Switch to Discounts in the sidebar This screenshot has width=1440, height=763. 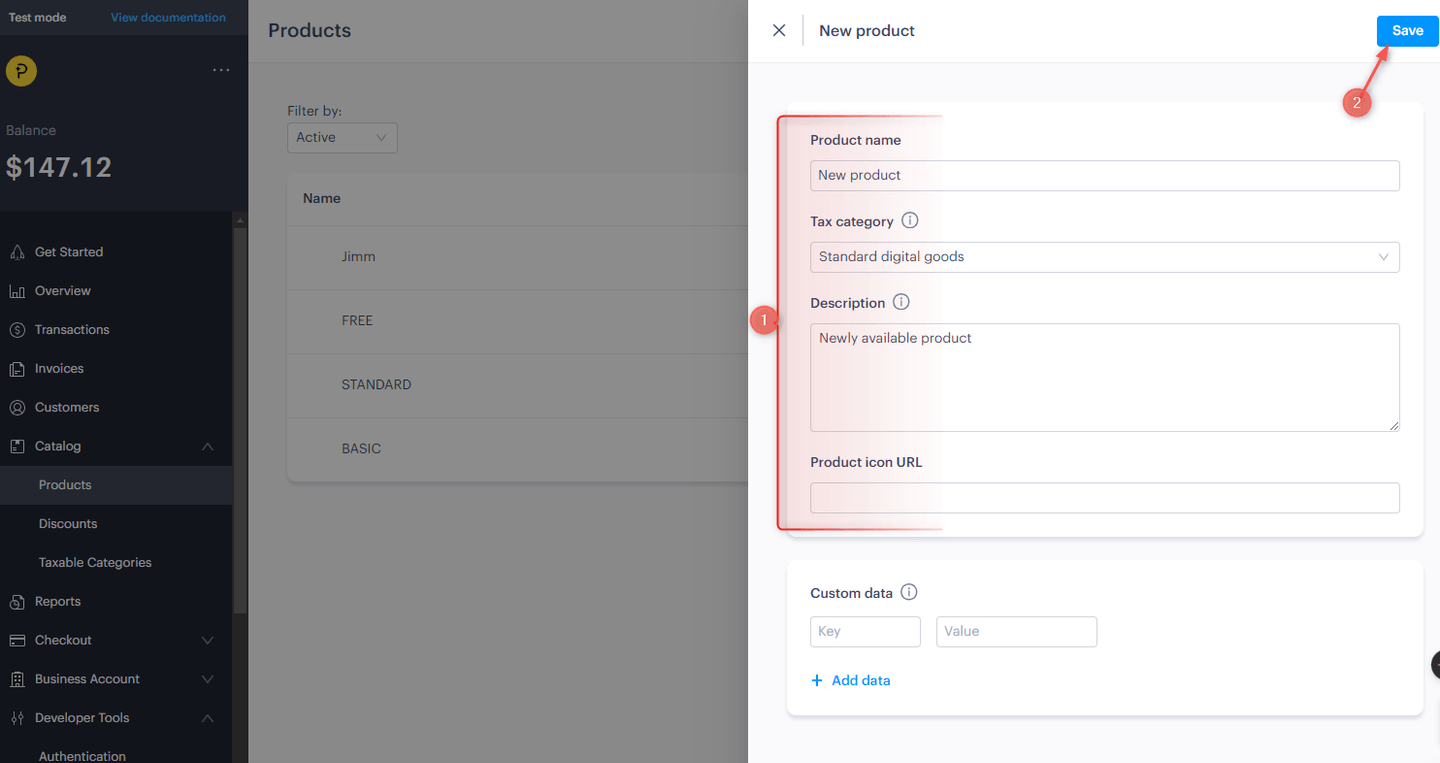point(67,523)
